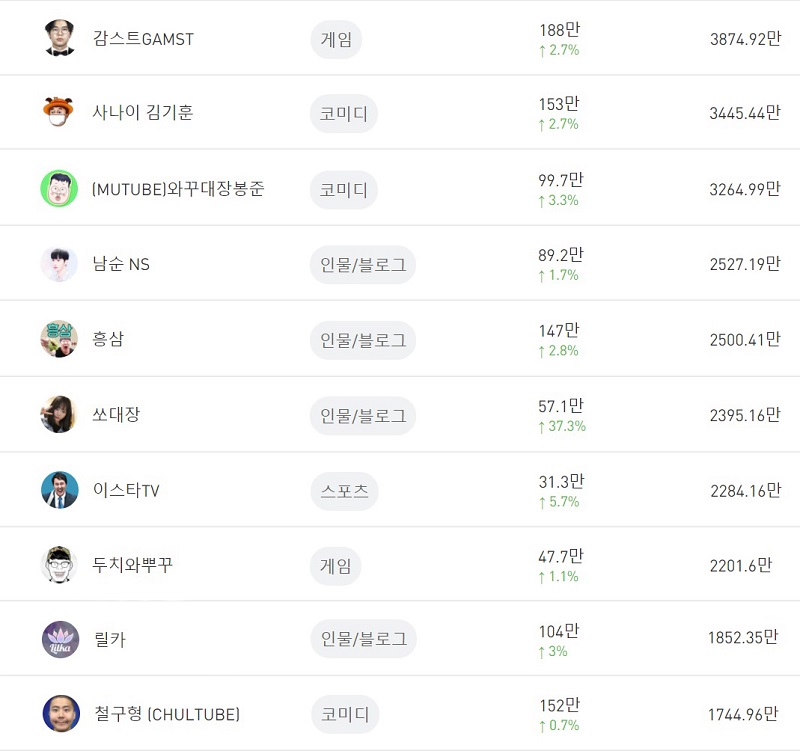This screenshot has width=800, height=751.
Task: Click the 게임 tag on 두치와뿌꾸 row
Action: [336, 566]
